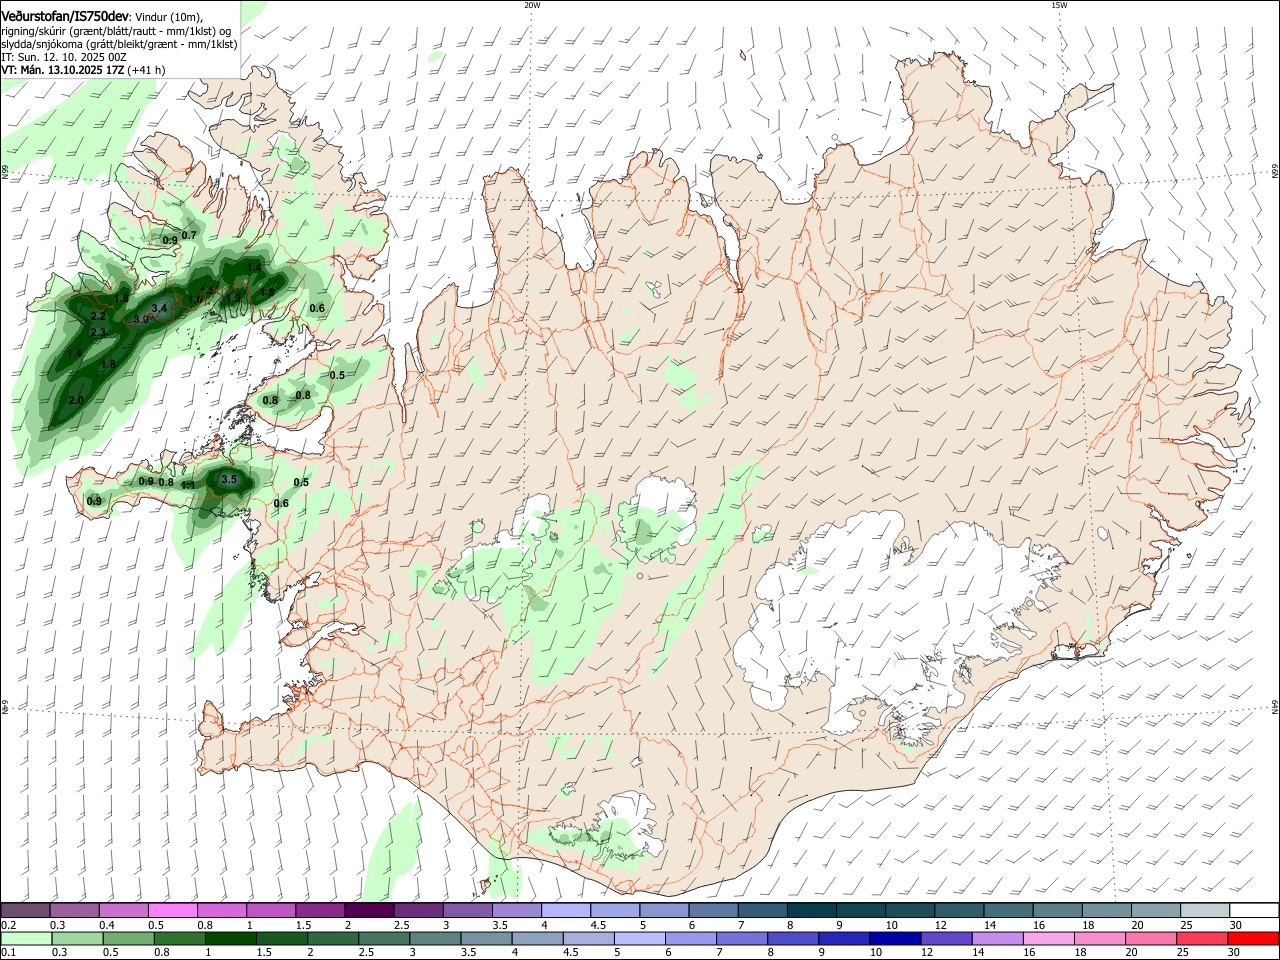
Task: Select the navy blue rain-scale swatch above 10
Action: [x=894, y=939]
